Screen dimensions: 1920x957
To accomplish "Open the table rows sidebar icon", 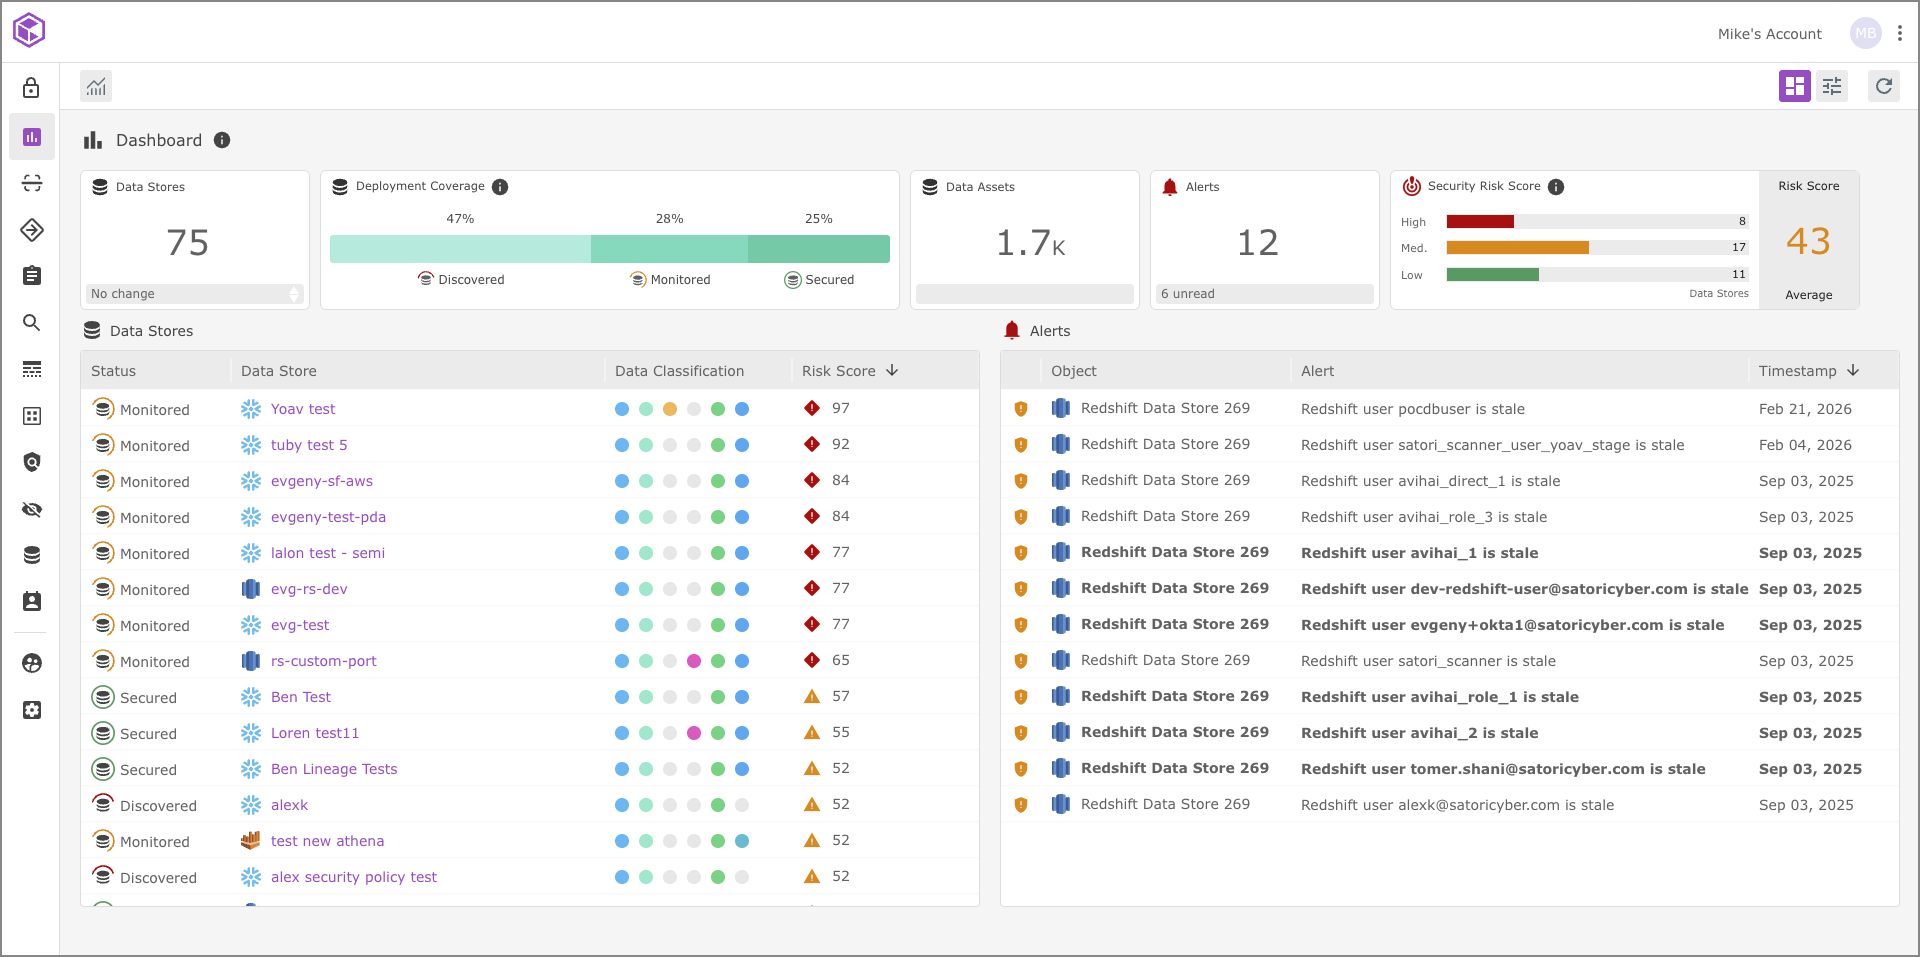I will tap(32, 369).
